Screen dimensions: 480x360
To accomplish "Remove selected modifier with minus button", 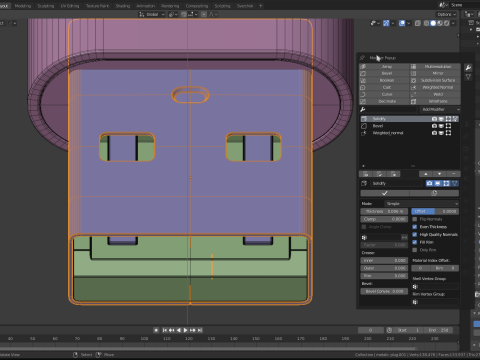I will pyautogui.click(x=453, y=174).
